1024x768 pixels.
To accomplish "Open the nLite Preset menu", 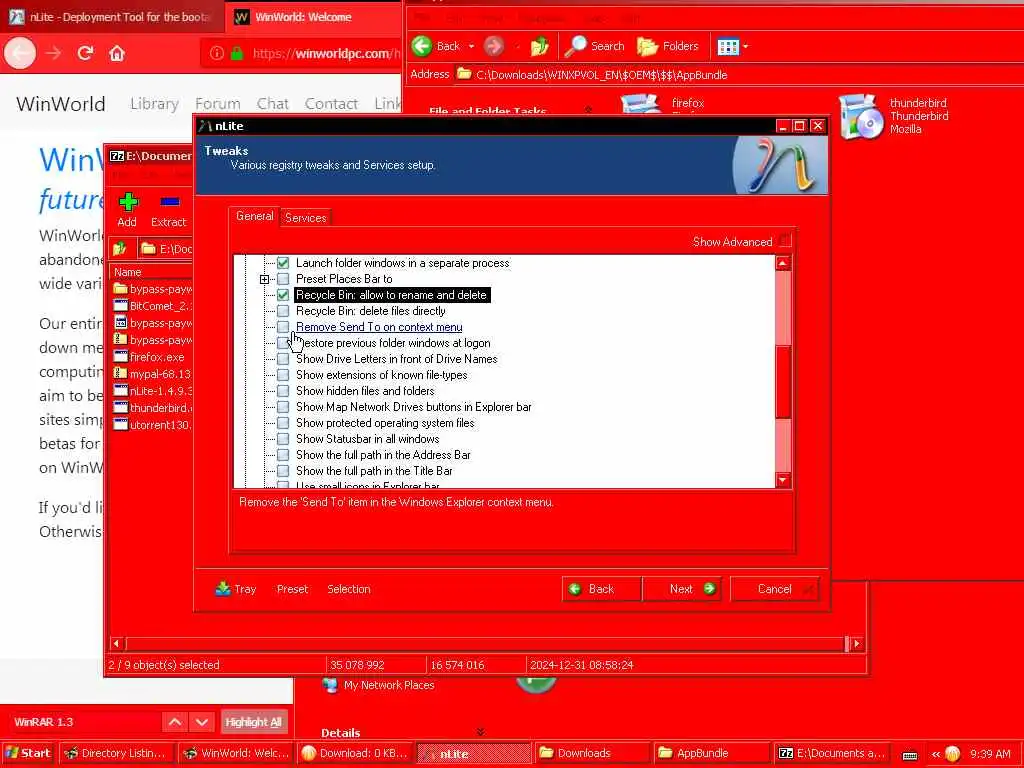I will pyautogui.click(x=292, y=588).
